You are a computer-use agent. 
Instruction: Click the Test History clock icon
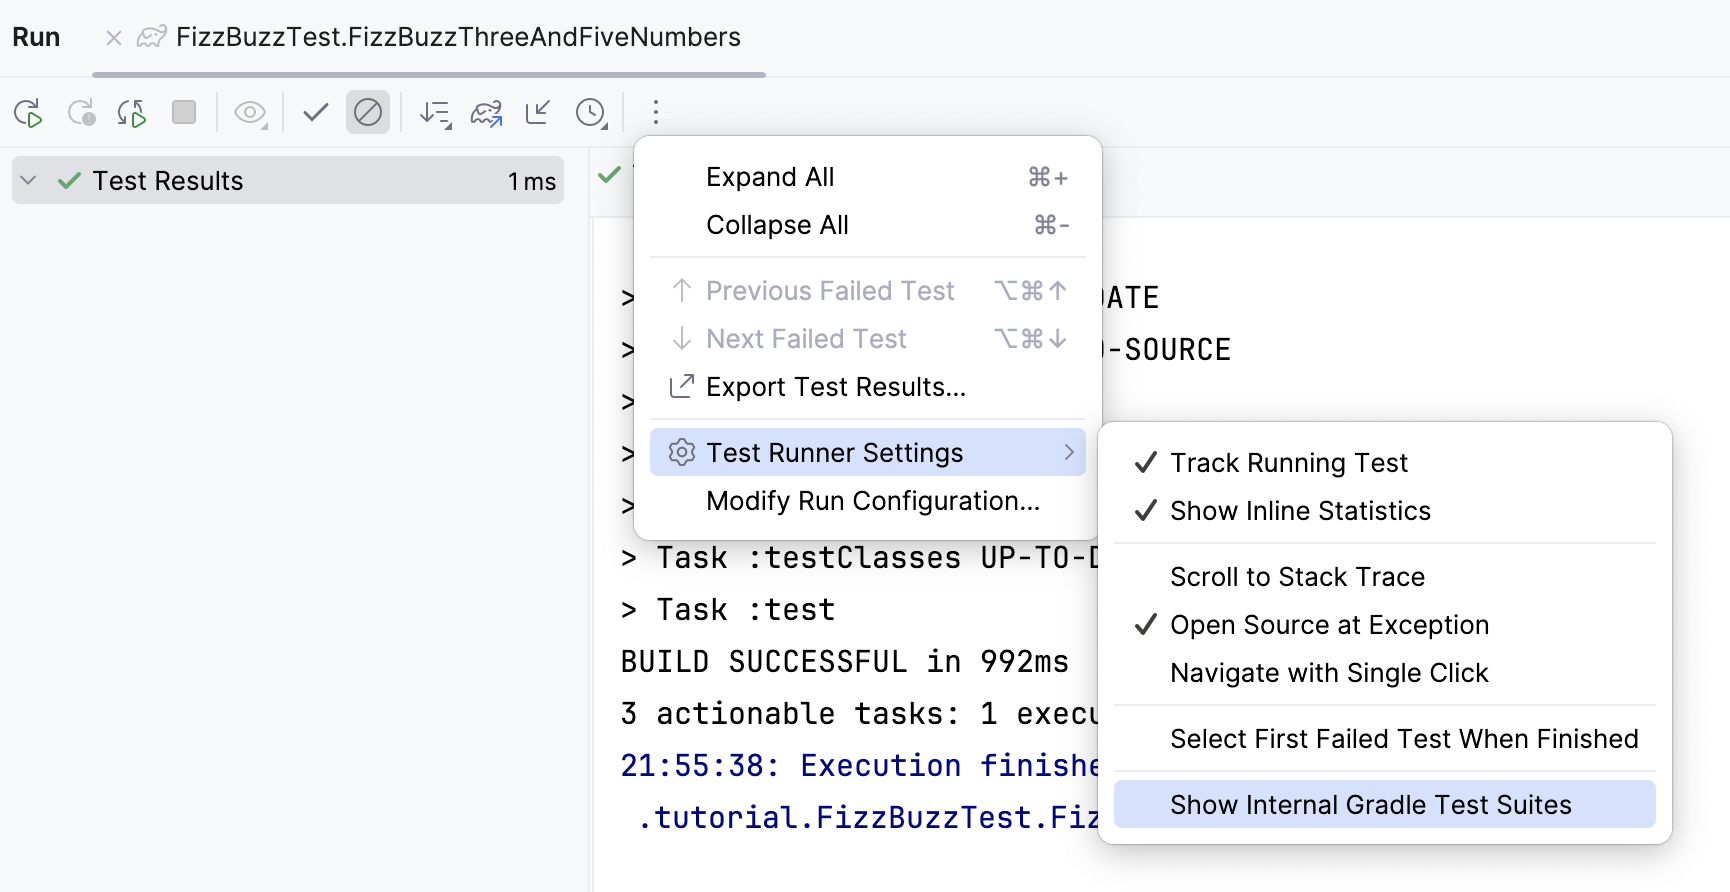tap(591, 113)
